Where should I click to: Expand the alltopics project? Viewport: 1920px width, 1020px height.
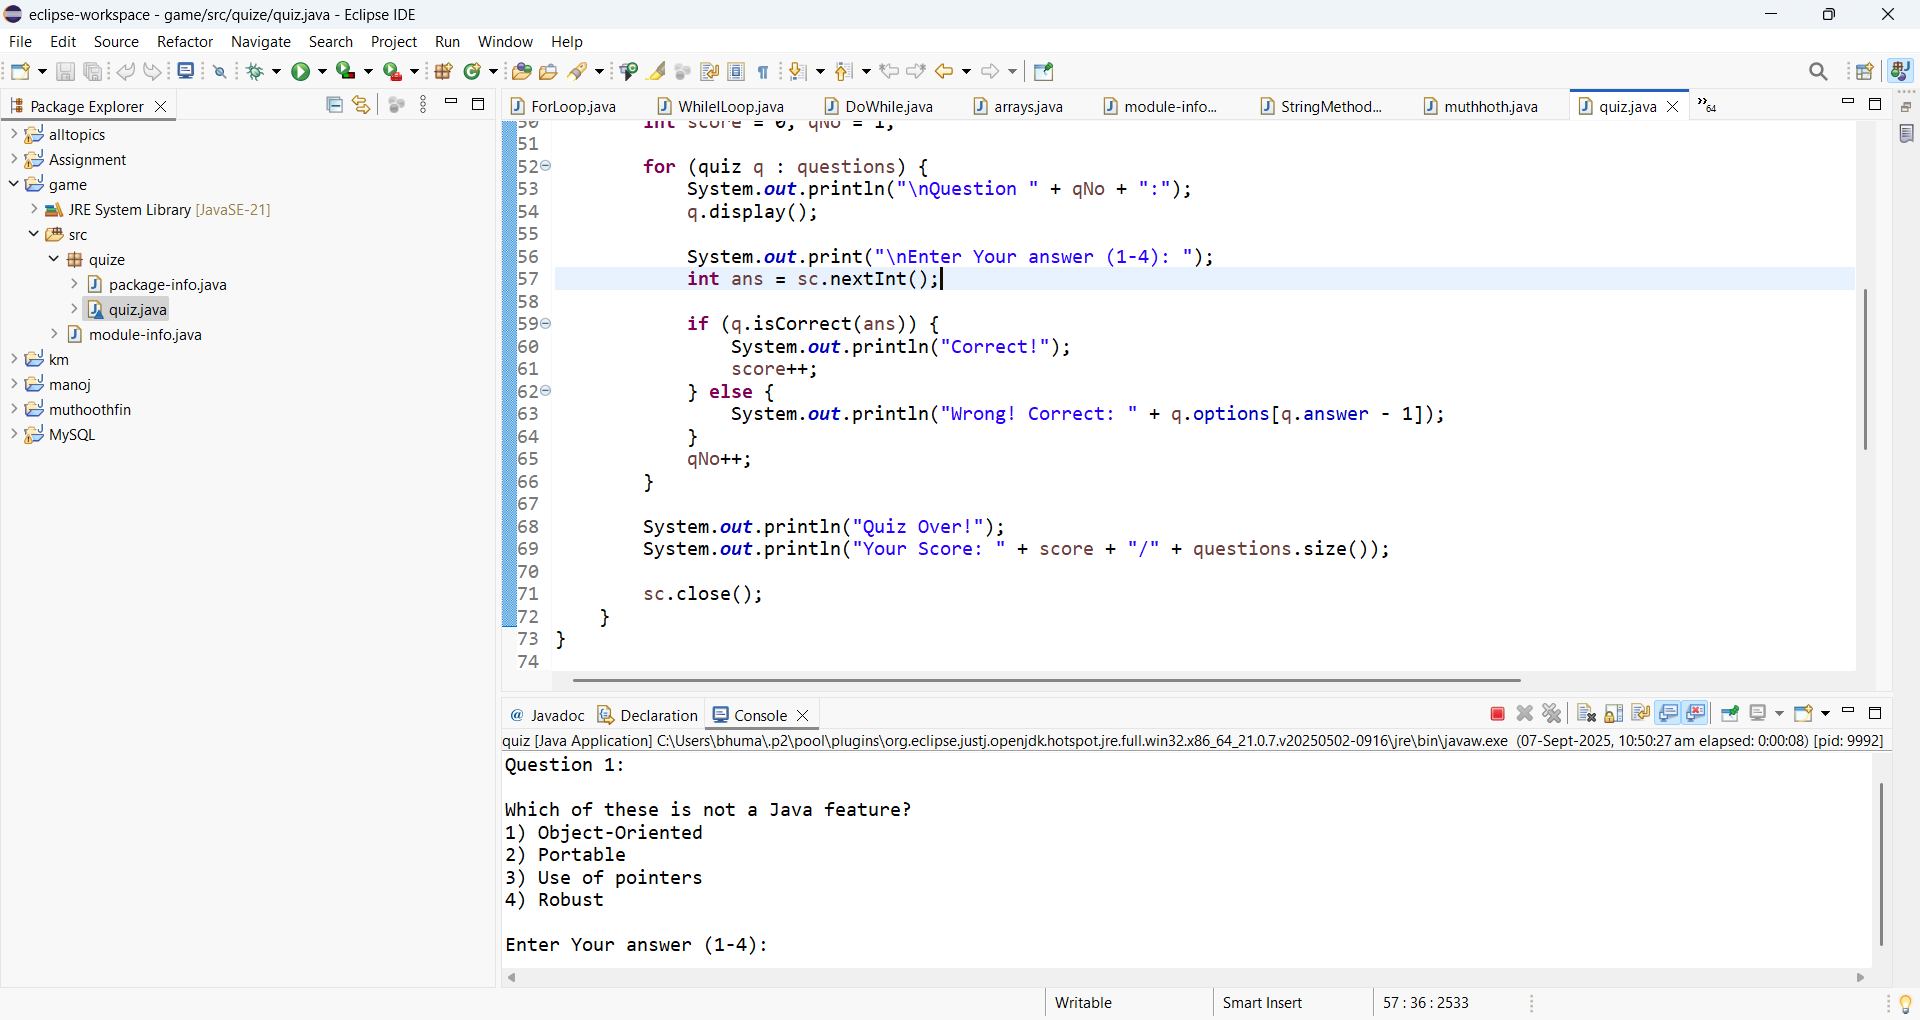[13, 134]
